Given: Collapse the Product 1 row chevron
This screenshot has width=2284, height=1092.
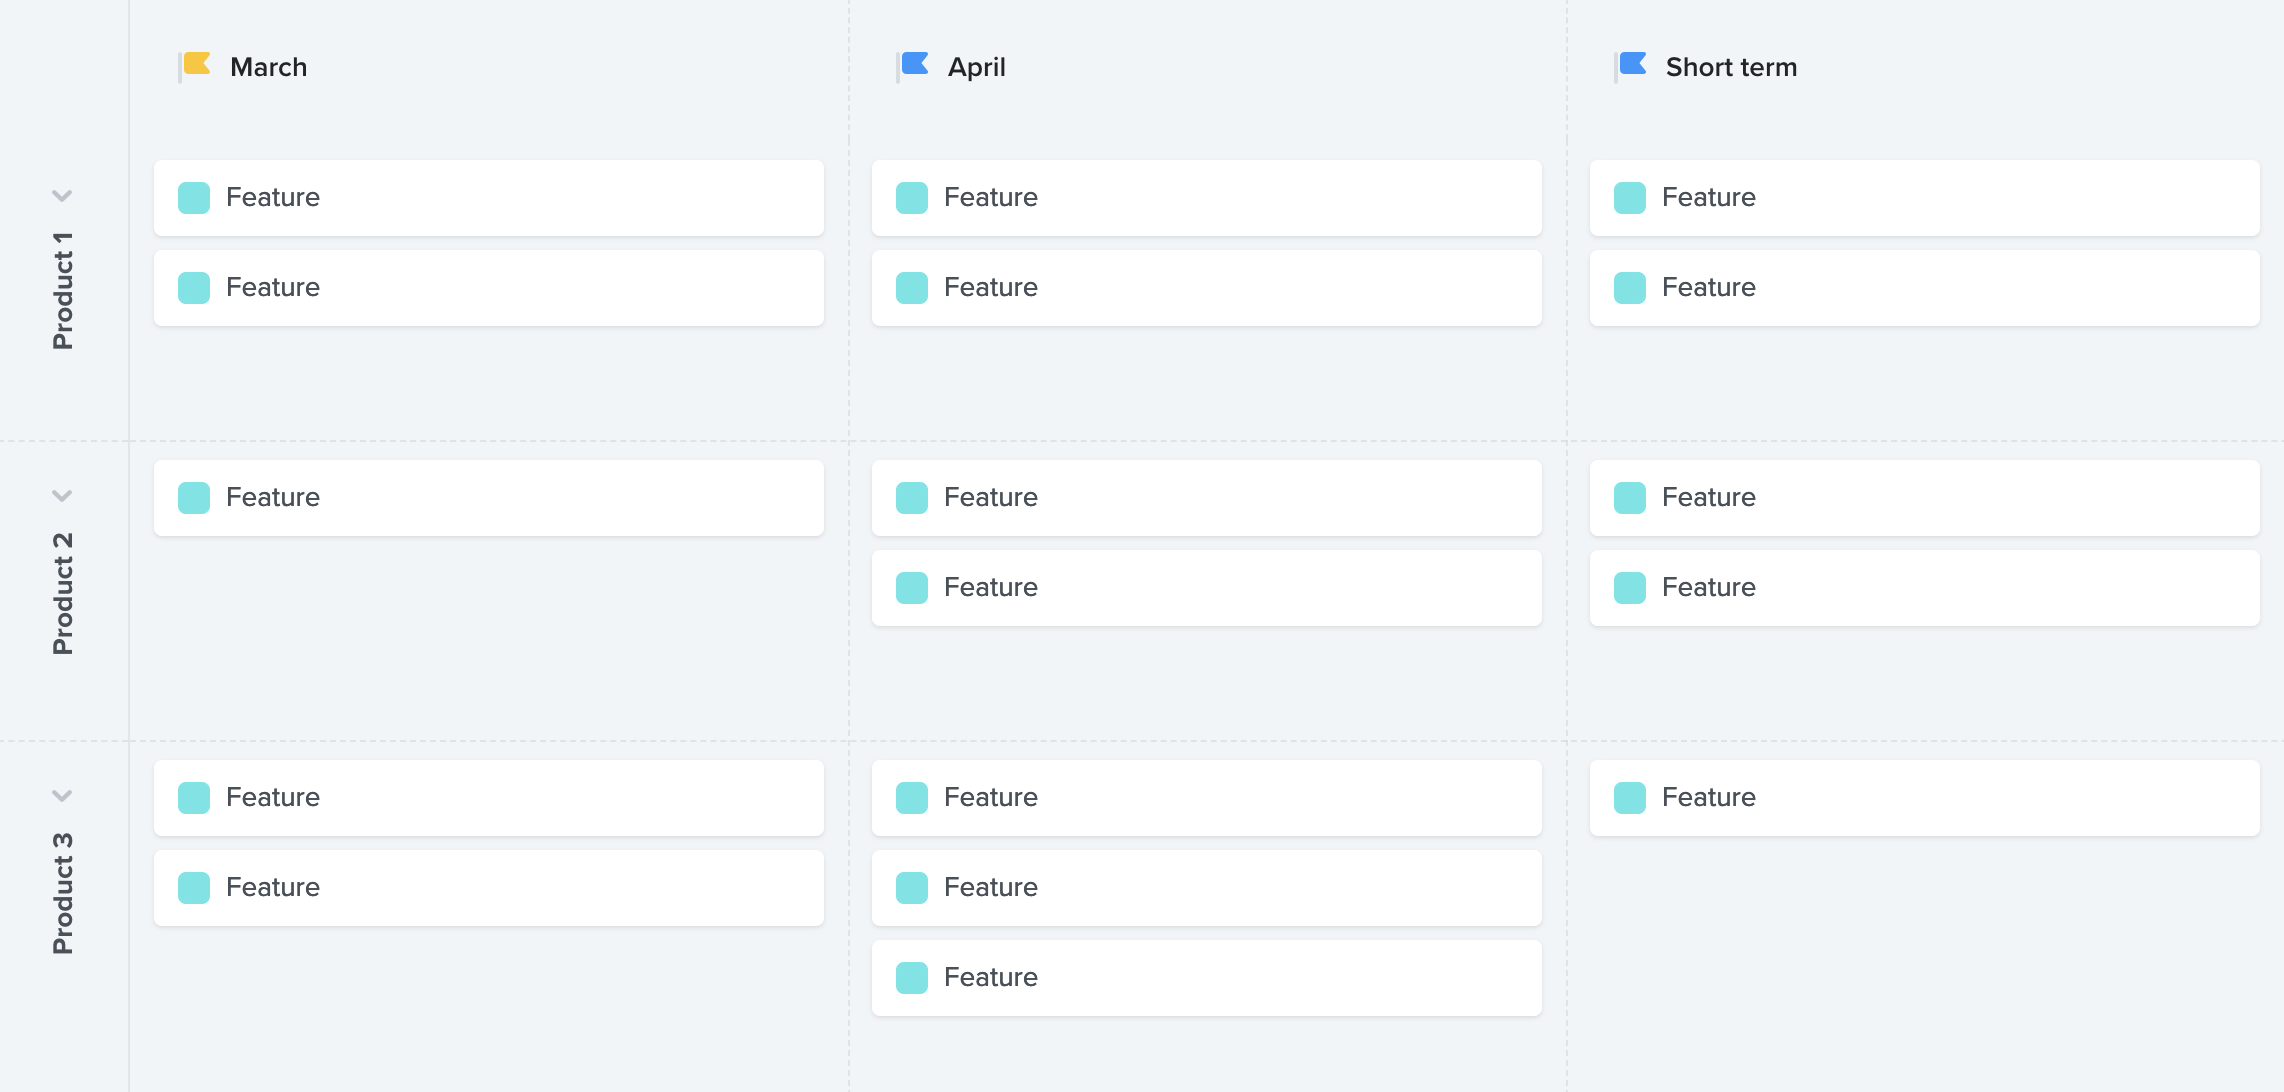Looking at the screenshot, I should pyautogui.click(x=62, y=196).
